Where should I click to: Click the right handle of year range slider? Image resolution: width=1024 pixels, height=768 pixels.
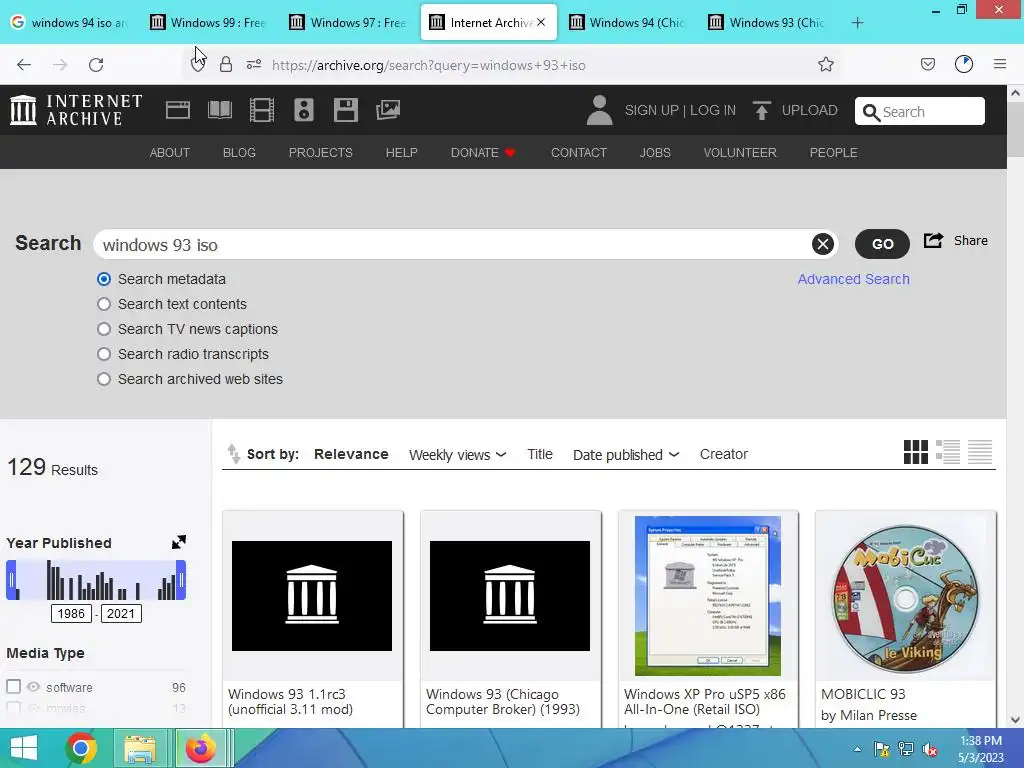tap(181, 580)
